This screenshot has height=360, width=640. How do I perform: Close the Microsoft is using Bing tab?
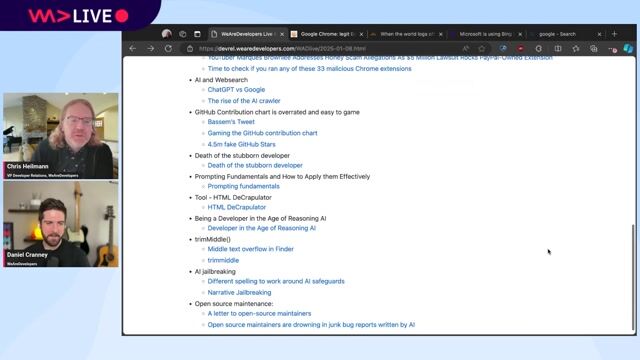coord(520,34)
